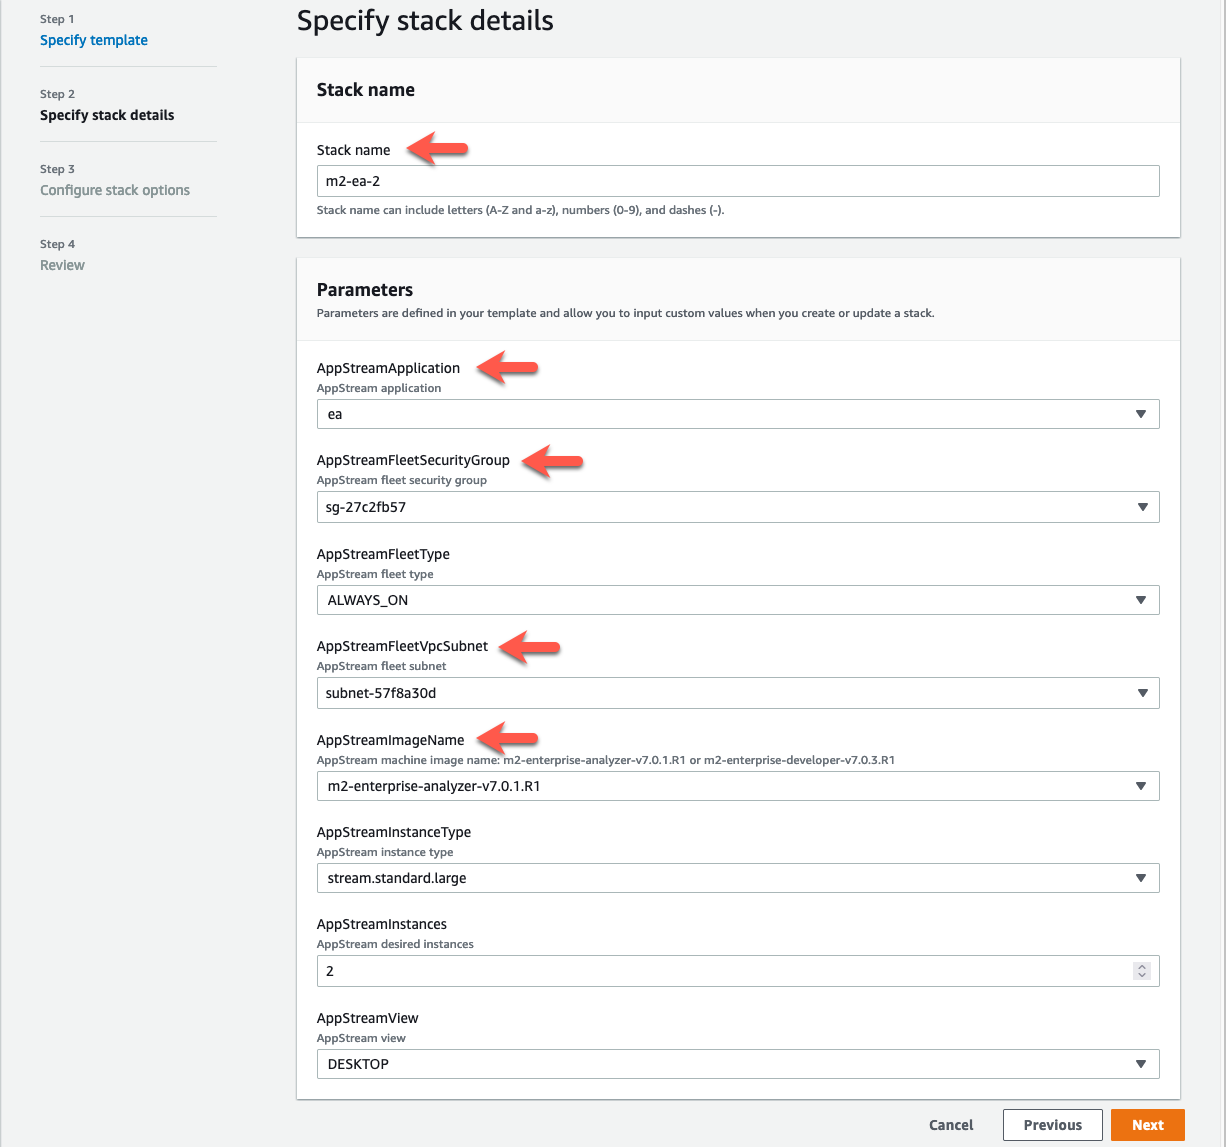Click the subnet-57f8a30d dropdown arrow icon
The image size is (1226, 1147).
coord(1140,693)
